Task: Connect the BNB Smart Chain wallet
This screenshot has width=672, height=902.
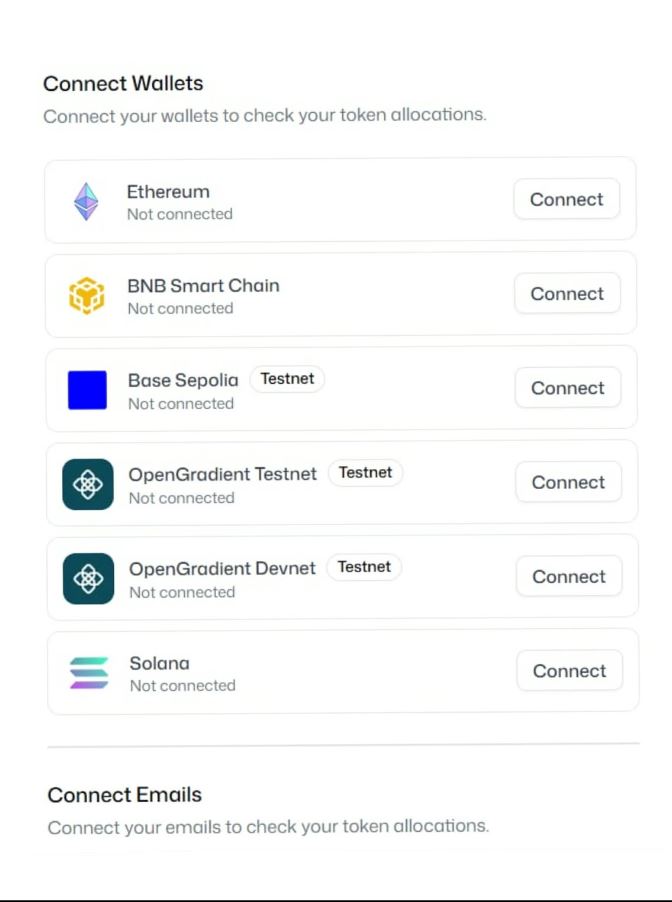Action: tap(567, 293)
